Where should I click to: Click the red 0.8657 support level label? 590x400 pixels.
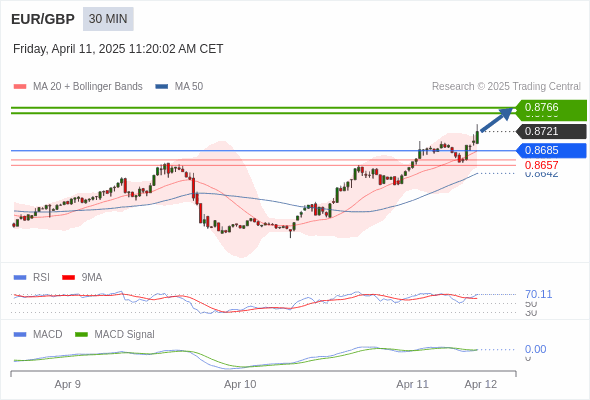coord(541,165)
